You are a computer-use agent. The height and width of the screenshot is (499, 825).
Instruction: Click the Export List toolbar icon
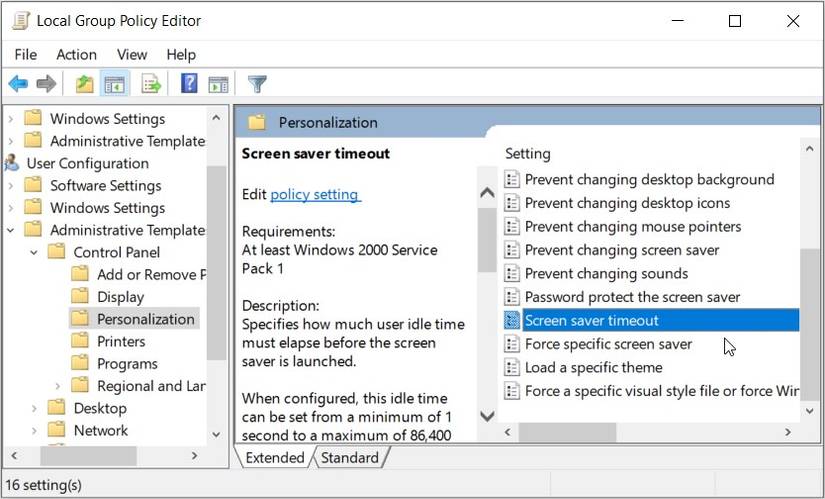(x=151, y=84)
